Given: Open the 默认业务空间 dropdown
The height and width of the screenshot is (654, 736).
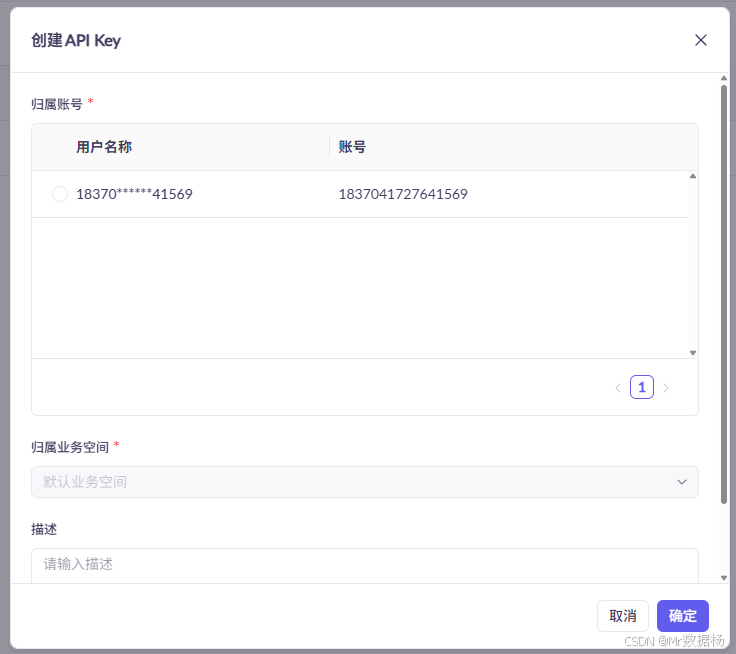Looking at the screenshot, I should pos(365,482).
